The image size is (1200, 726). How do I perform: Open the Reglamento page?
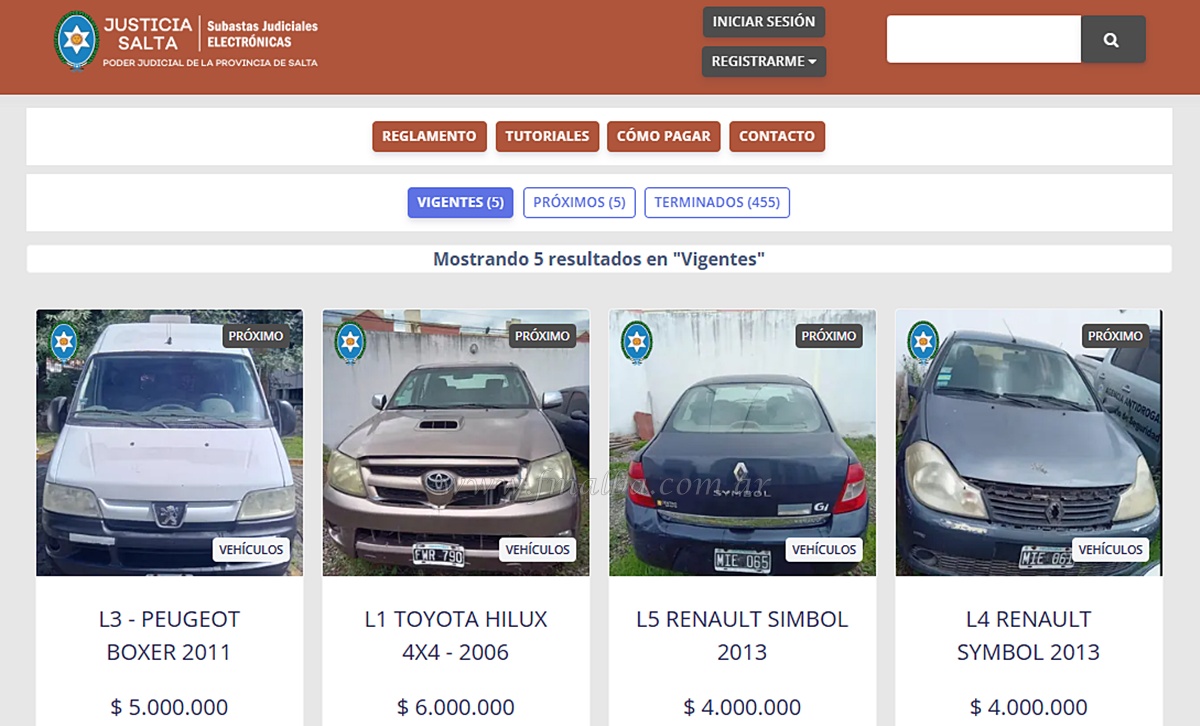429,136
